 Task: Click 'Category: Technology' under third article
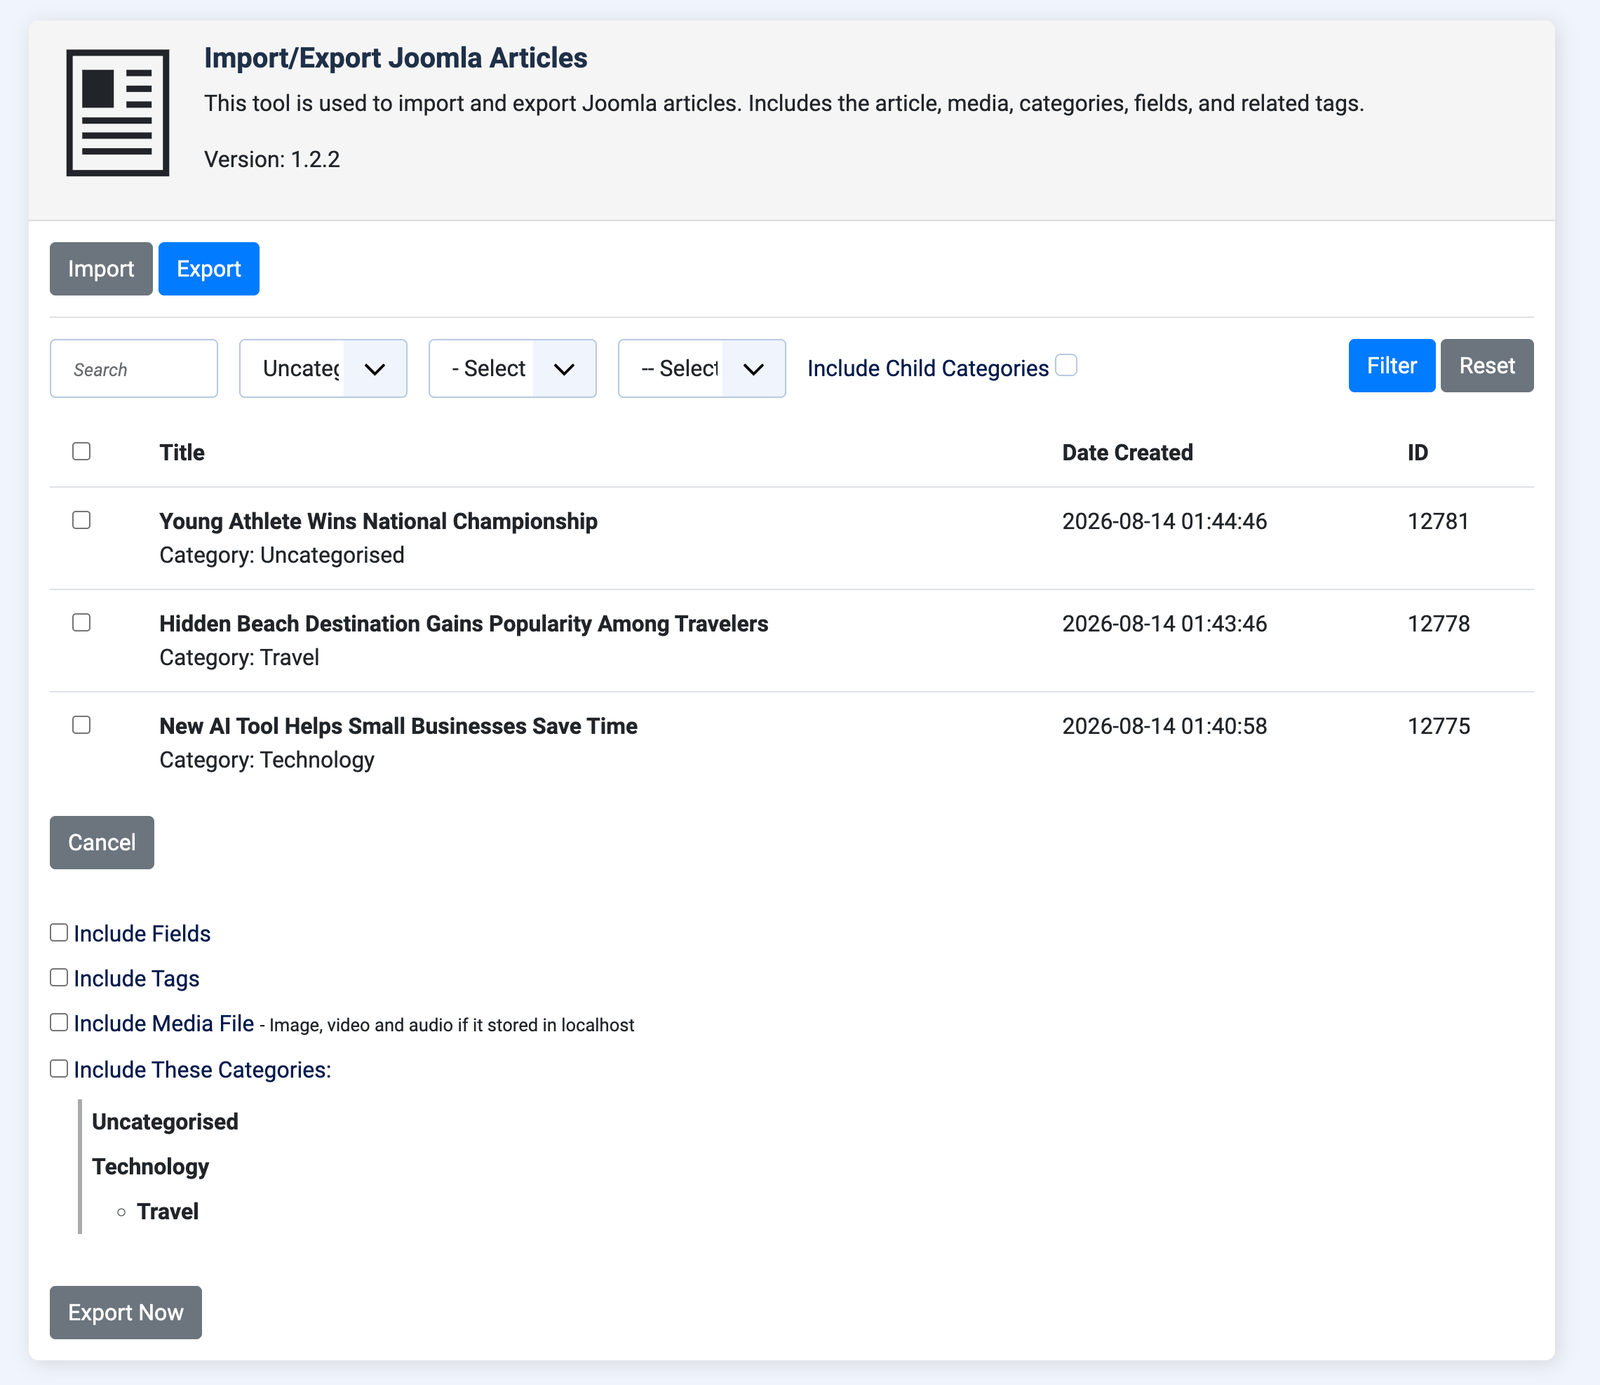pos(267,760)
